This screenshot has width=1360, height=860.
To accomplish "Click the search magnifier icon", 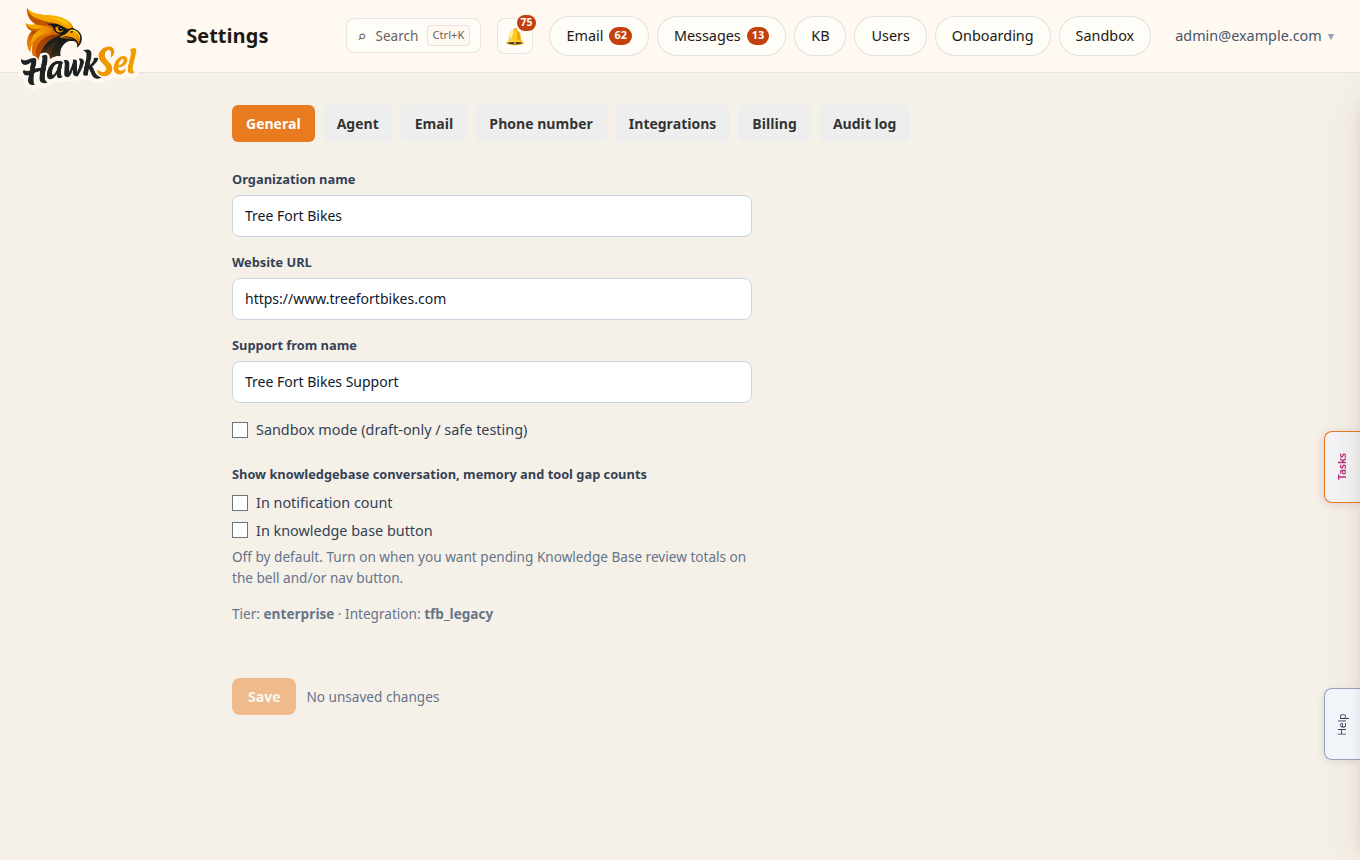I will tap(362, 36).
